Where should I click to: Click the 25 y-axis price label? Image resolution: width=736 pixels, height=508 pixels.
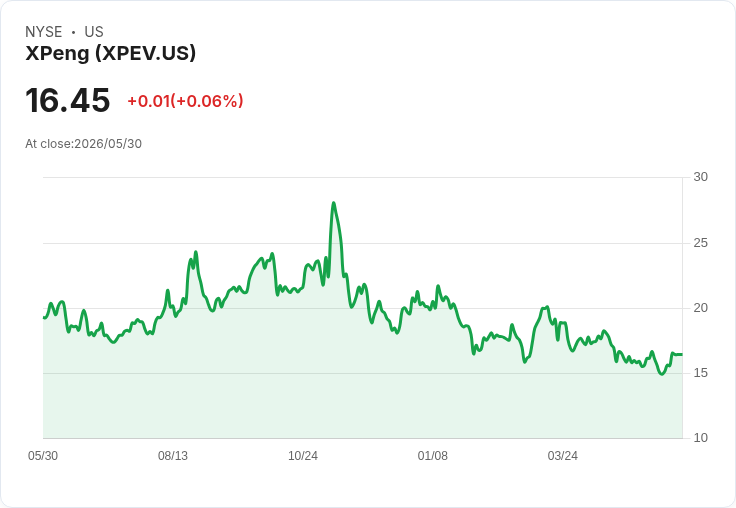[x=700, y=243]
